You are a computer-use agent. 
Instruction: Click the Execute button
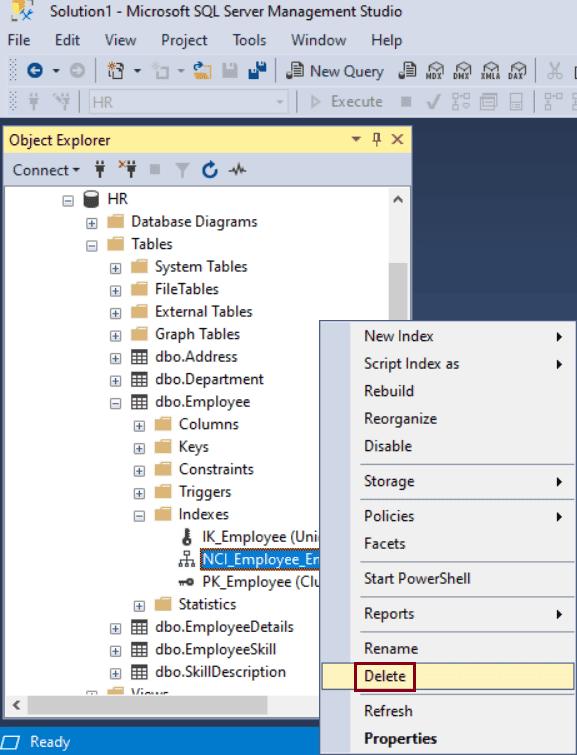click(347, 102)
